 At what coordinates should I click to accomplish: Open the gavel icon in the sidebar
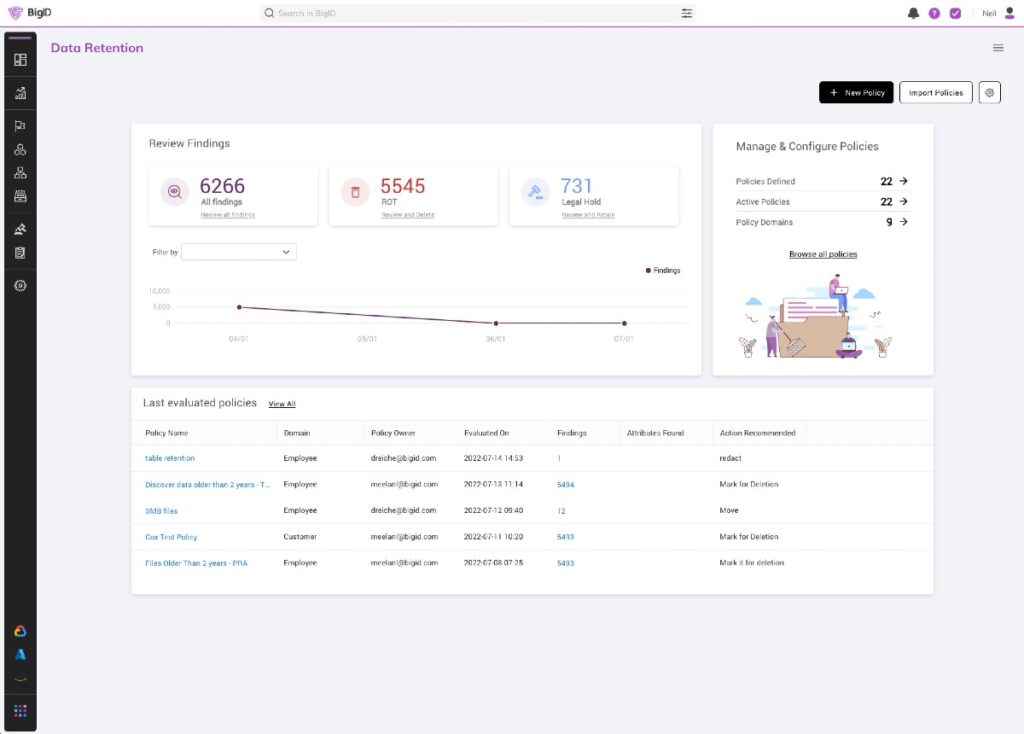pyautogui.click(x=20, y=229)
